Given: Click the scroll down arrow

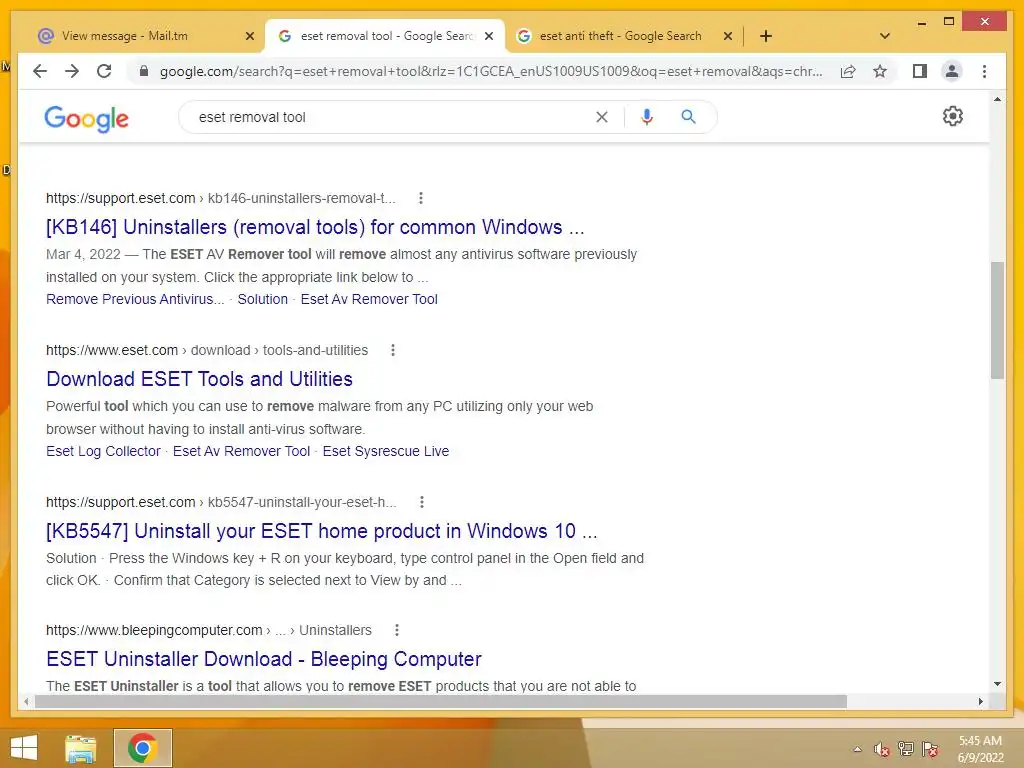Looking at the screenshot, I should (997, 684).
